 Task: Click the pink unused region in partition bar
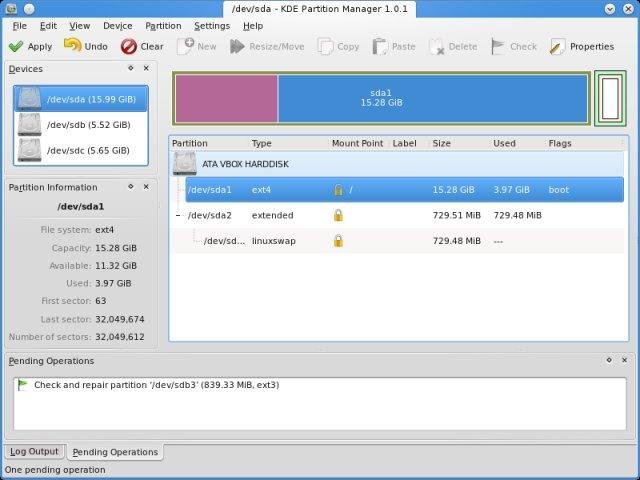(x=226, y=98)
